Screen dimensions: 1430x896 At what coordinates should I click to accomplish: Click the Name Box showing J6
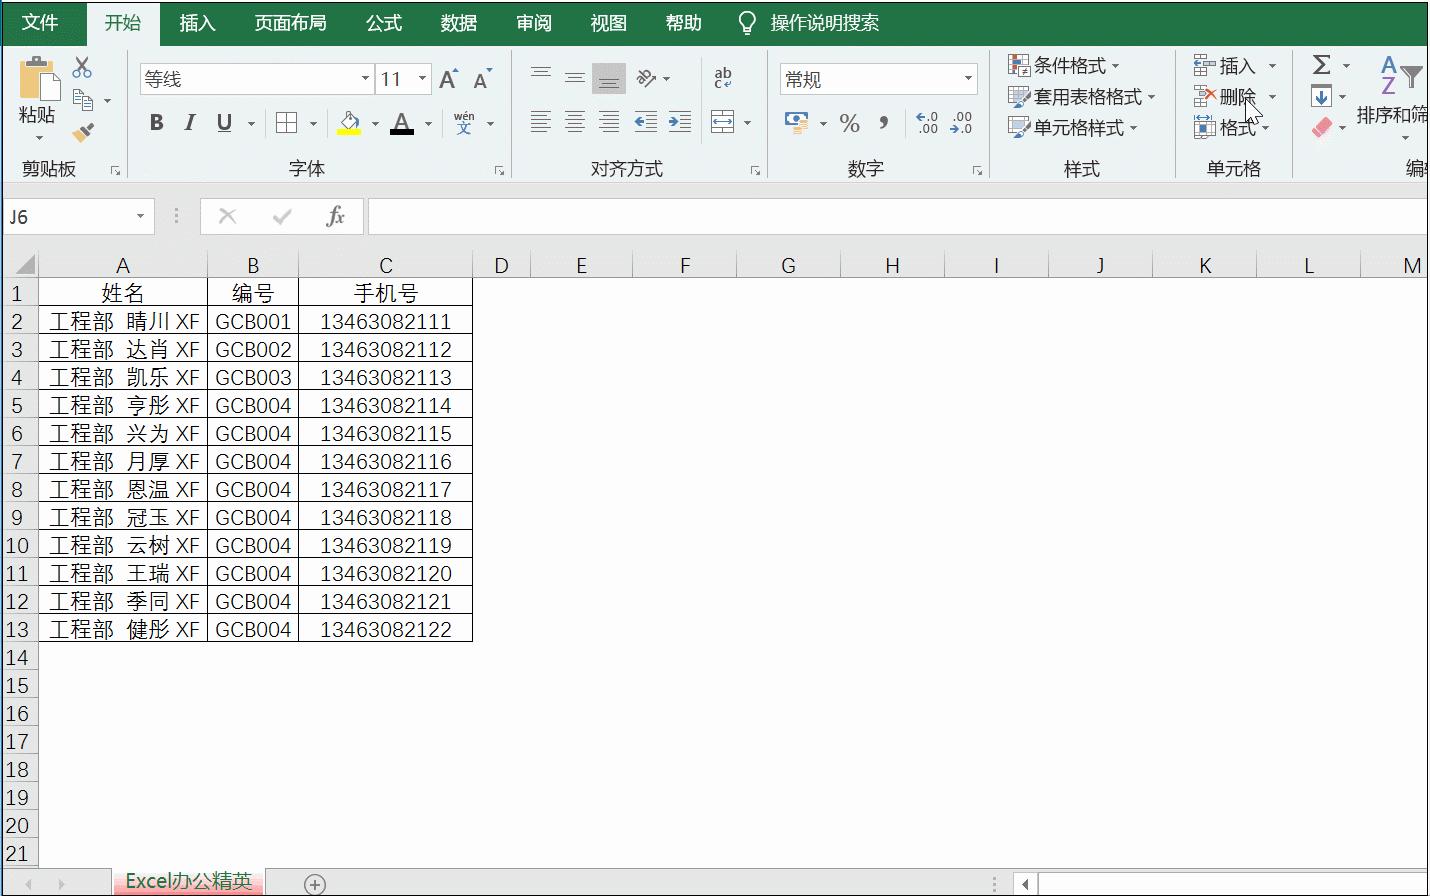(70, 216)
